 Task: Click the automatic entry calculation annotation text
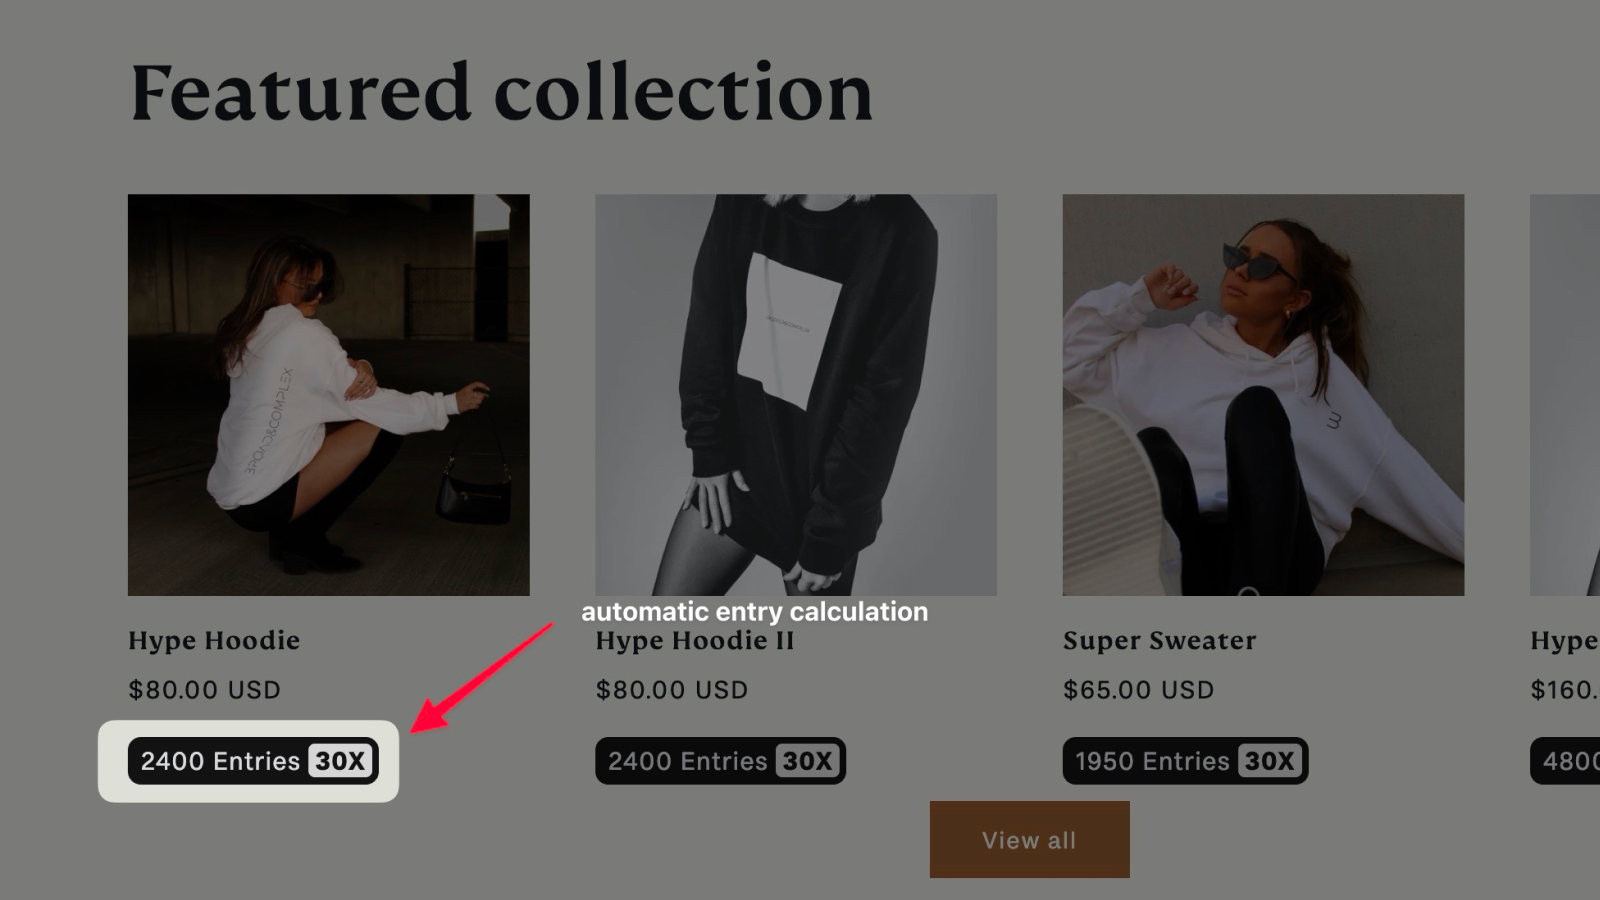pyautogui.click(x=755, y=612)
